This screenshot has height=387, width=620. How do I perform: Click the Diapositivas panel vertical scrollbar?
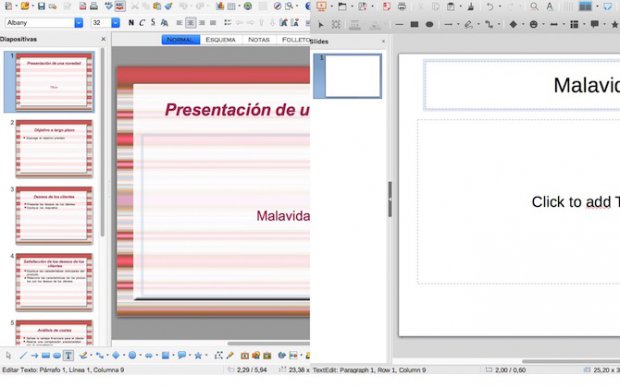point(103,142)
